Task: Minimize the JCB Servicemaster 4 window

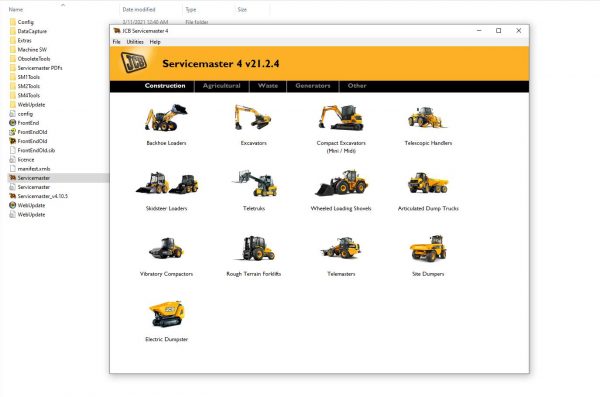Action: [479, 31]
